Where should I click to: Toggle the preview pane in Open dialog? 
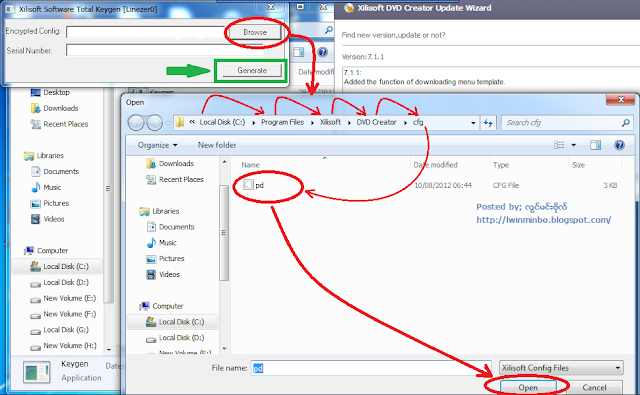(595, 145)
